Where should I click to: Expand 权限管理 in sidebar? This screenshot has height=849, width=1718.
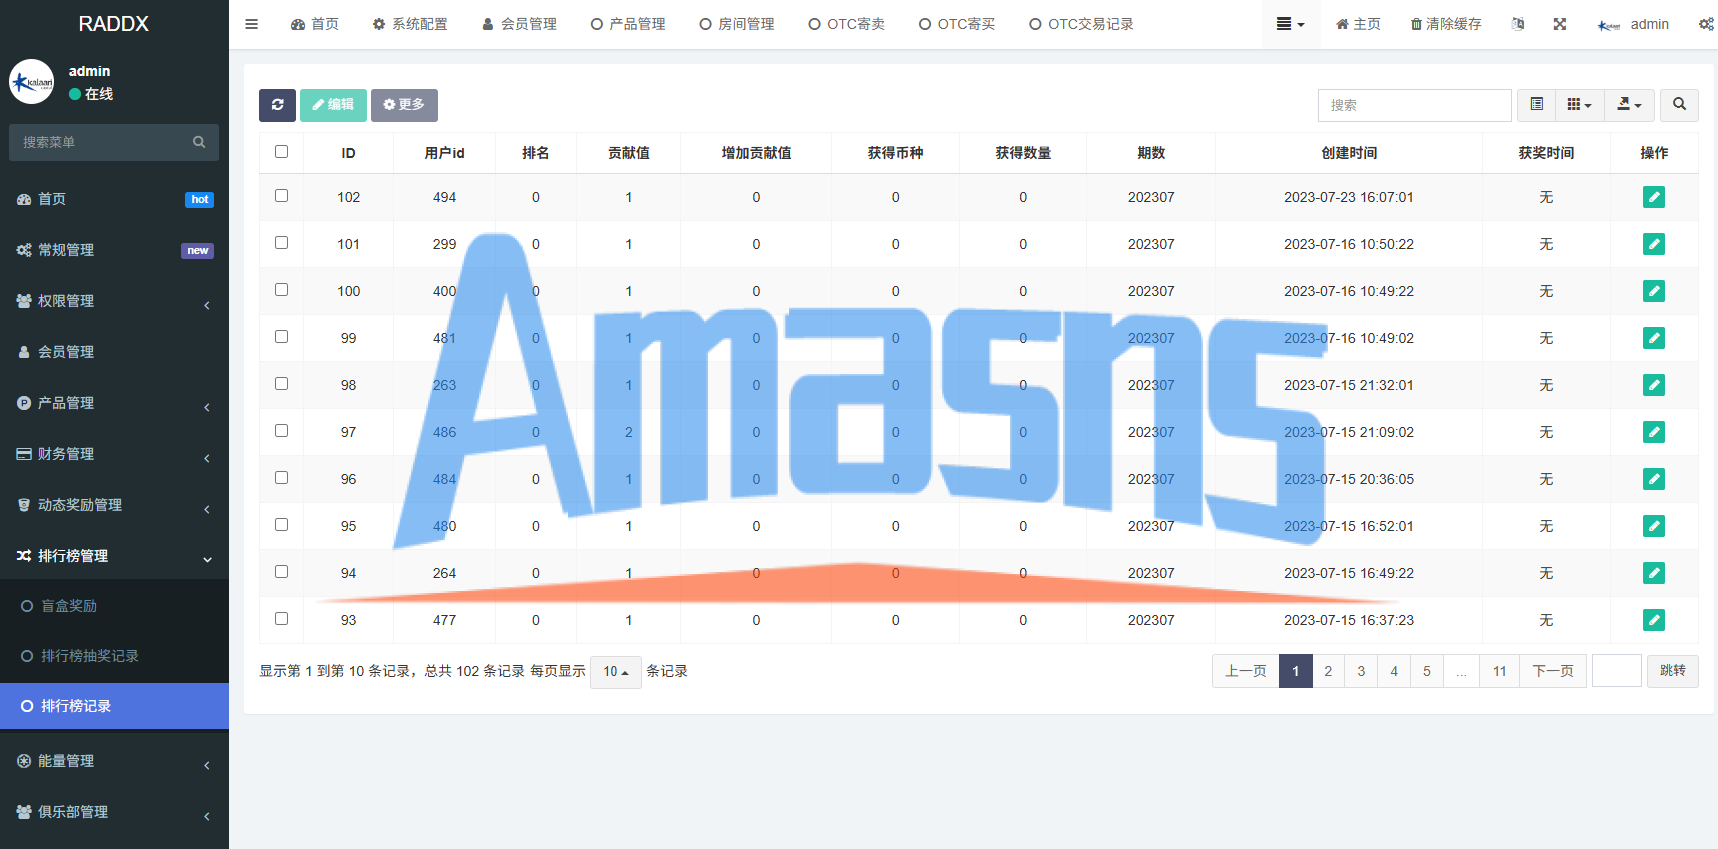click(114, 301)
